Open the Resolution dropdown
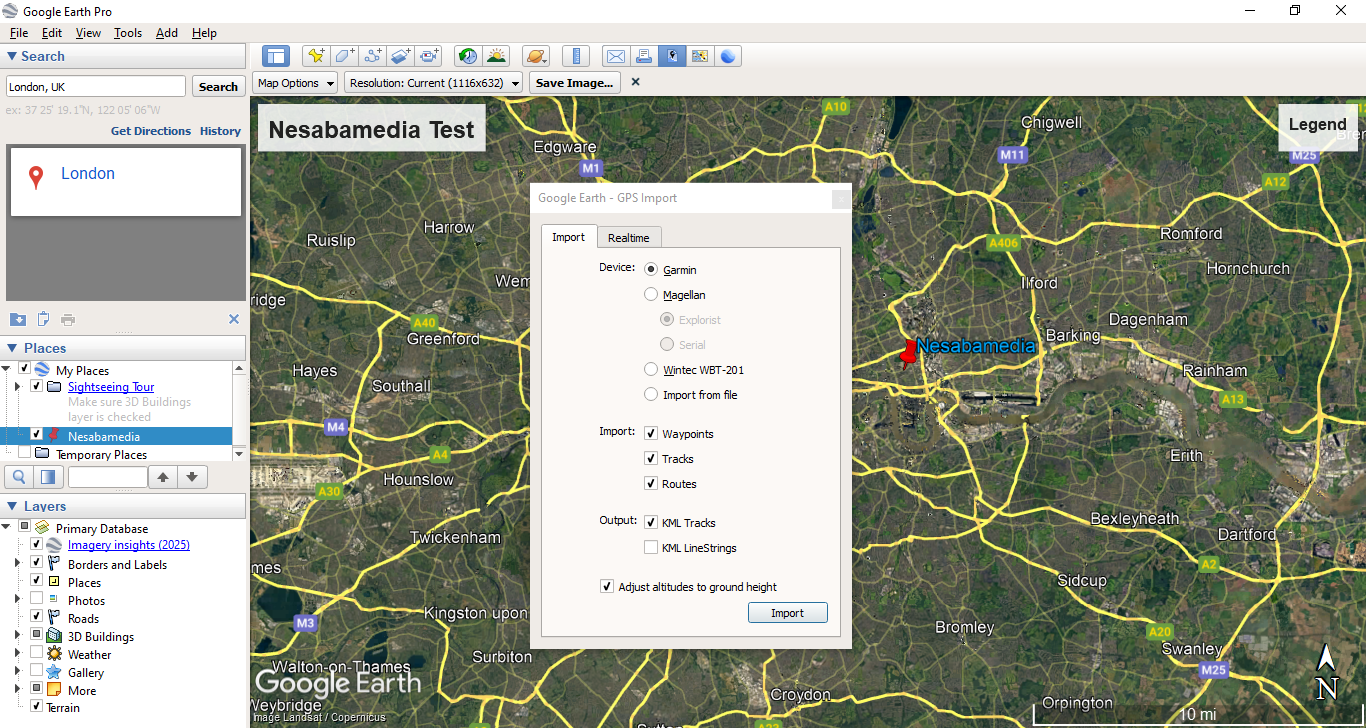 [x=434, y=83]
